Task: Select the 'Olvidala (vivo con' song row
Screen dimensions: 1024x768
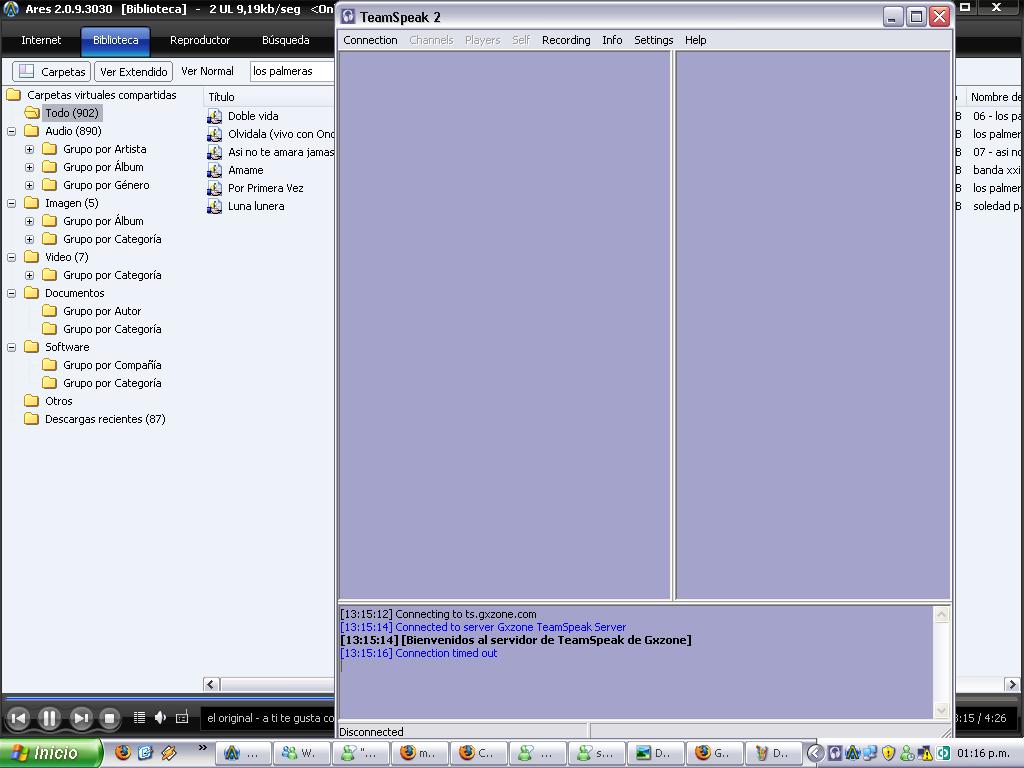Action: [x=281, y=134]
